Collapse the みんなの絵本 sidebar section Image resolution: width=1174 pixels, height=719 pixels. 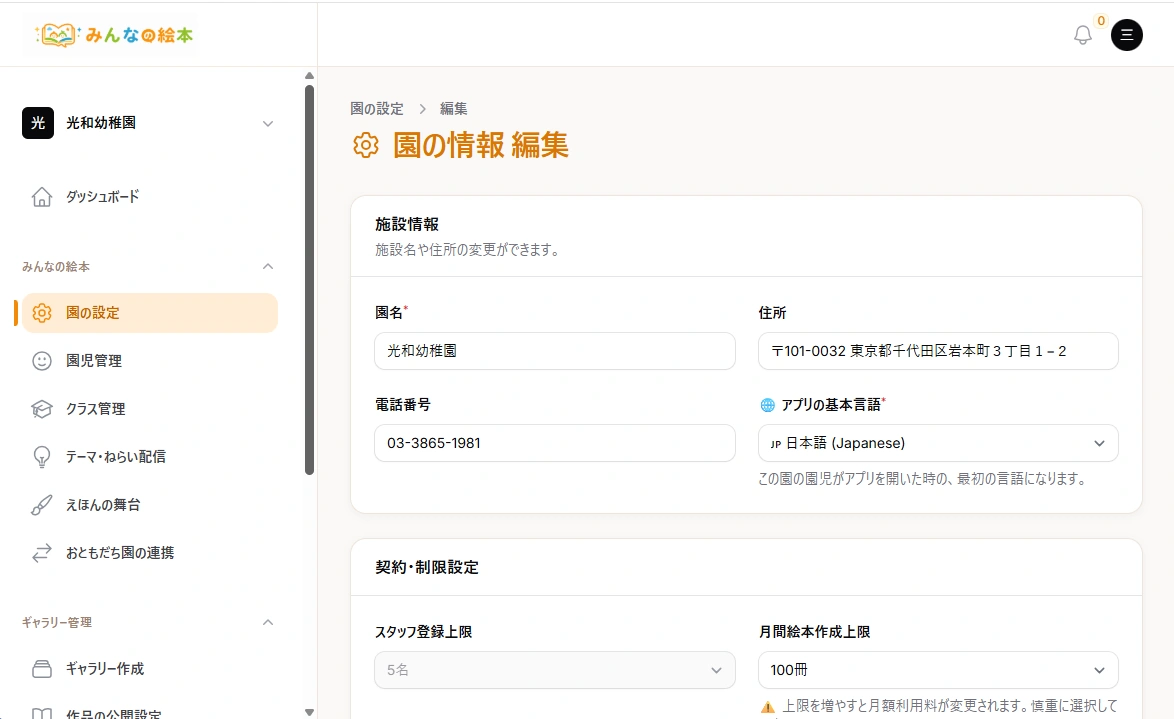click(x=268, y=267)
